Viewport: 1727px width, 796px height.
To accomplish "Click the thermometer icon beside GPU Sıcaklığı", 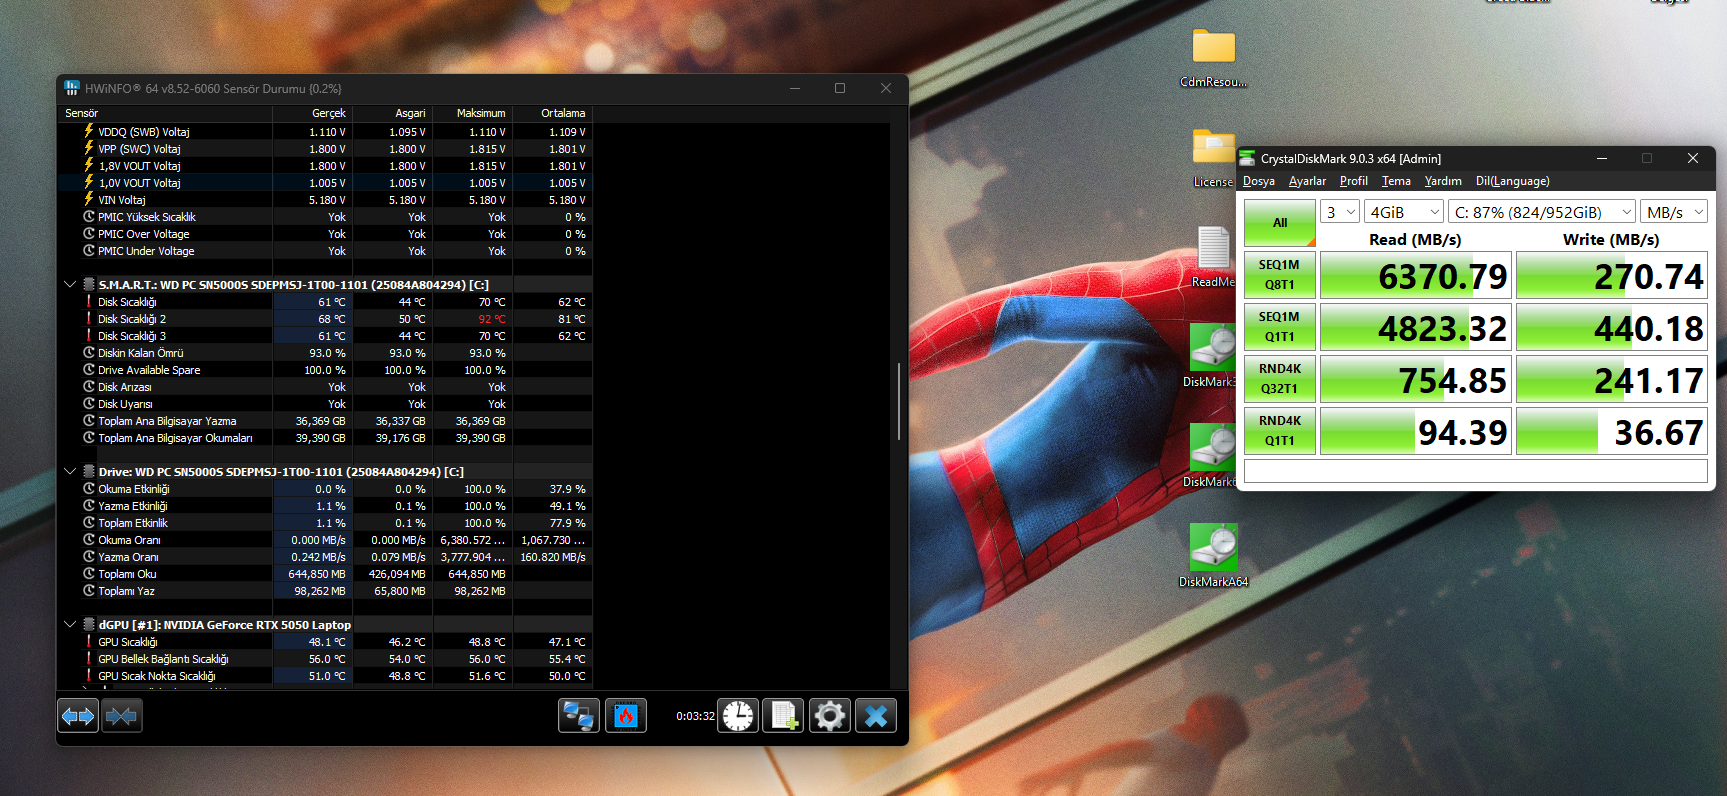I will click(x=89, y=642).
